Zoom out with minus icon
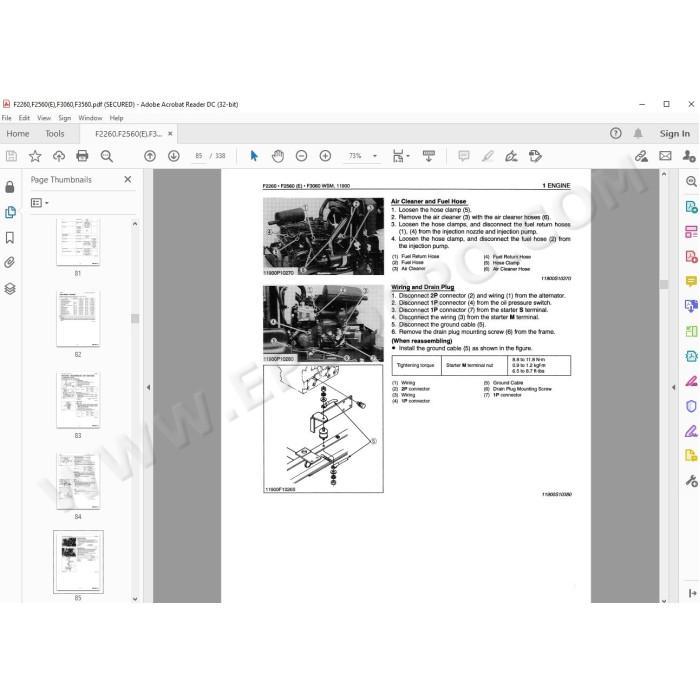The height and width of the screenshot is (700, 700). pos(301,156)
